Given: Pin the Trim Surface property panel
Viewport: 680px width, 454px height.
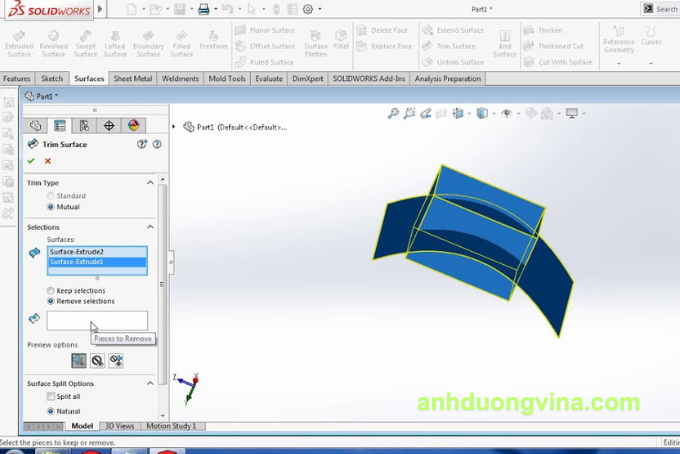Looking at the screenshot, I should click(142, 144).
